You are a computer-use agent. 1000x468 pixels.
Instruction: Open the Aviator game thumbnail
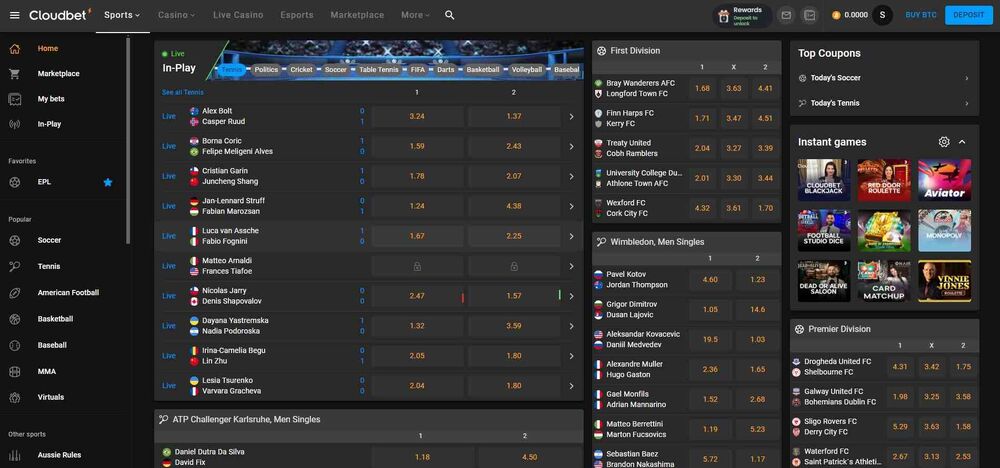944,179
